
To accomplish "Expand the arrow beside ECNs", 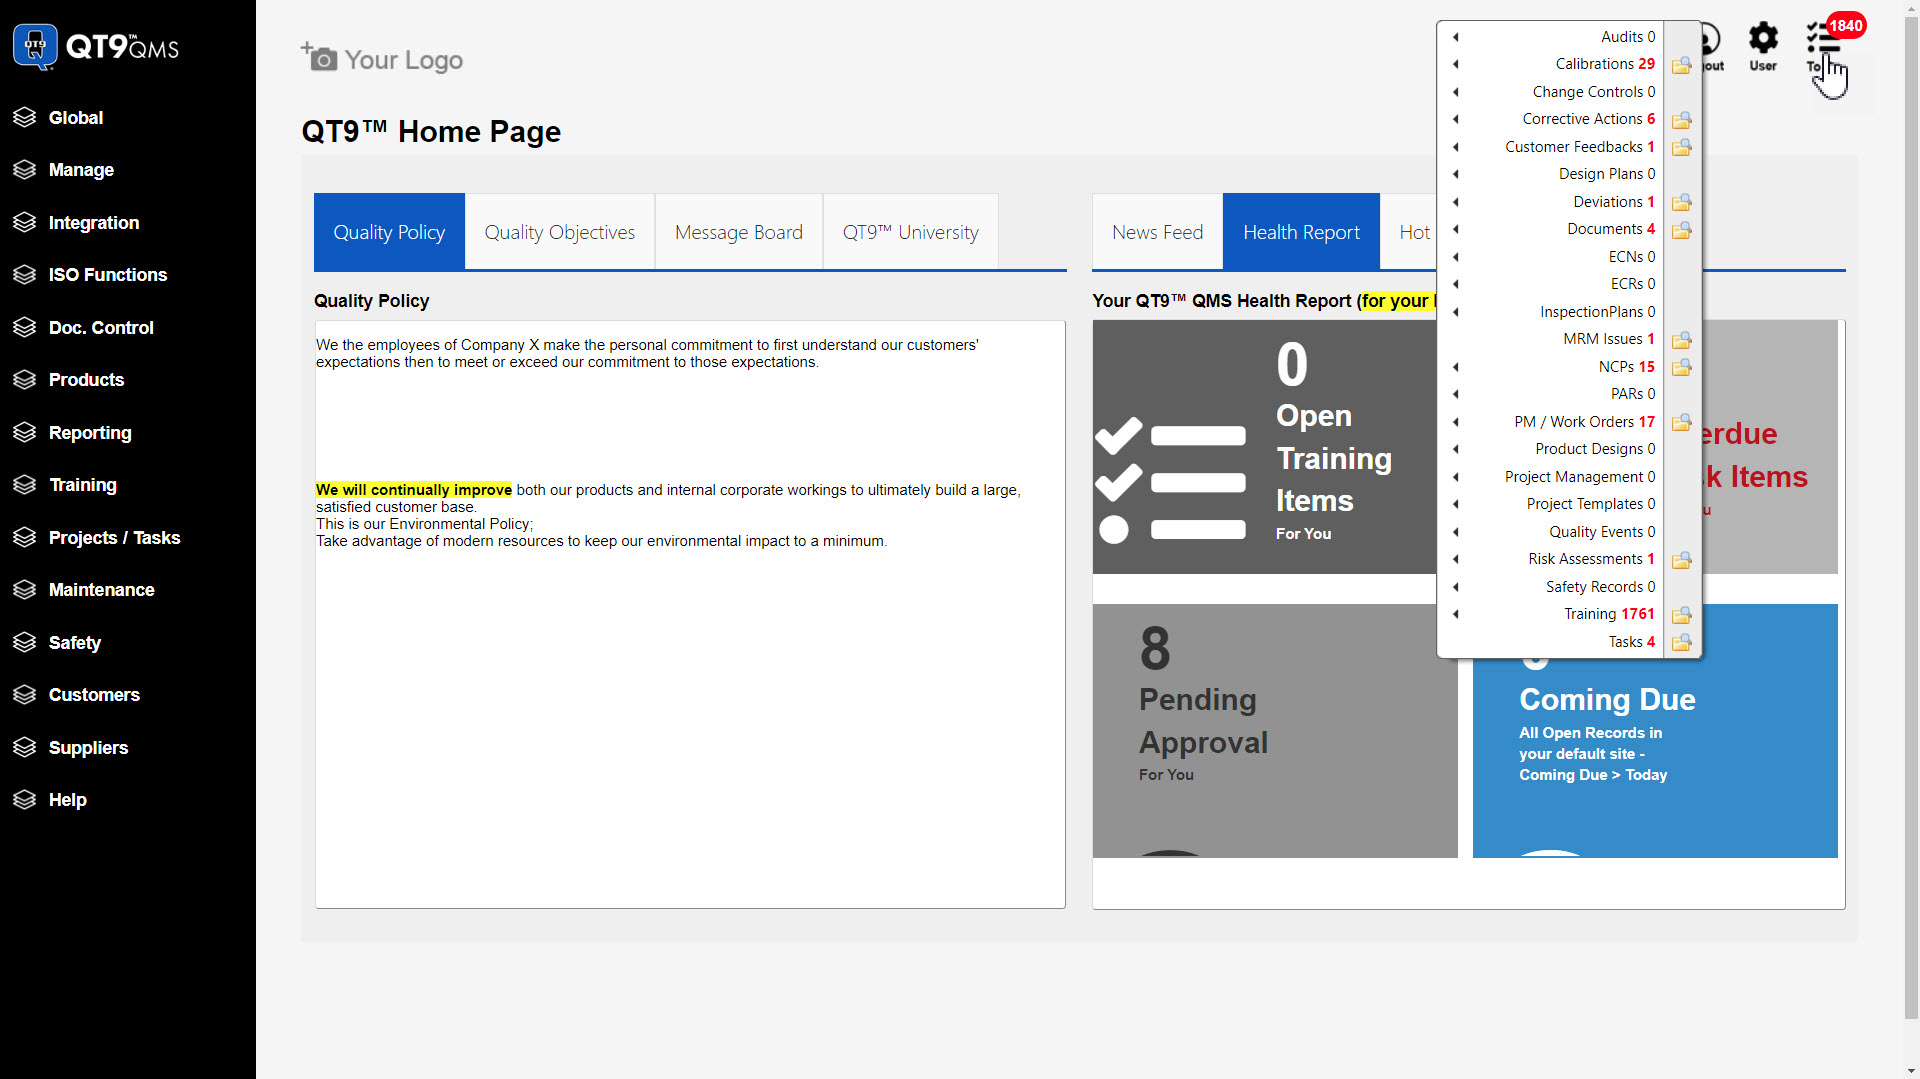I will pyautogui.click(x=1456, y=257).
